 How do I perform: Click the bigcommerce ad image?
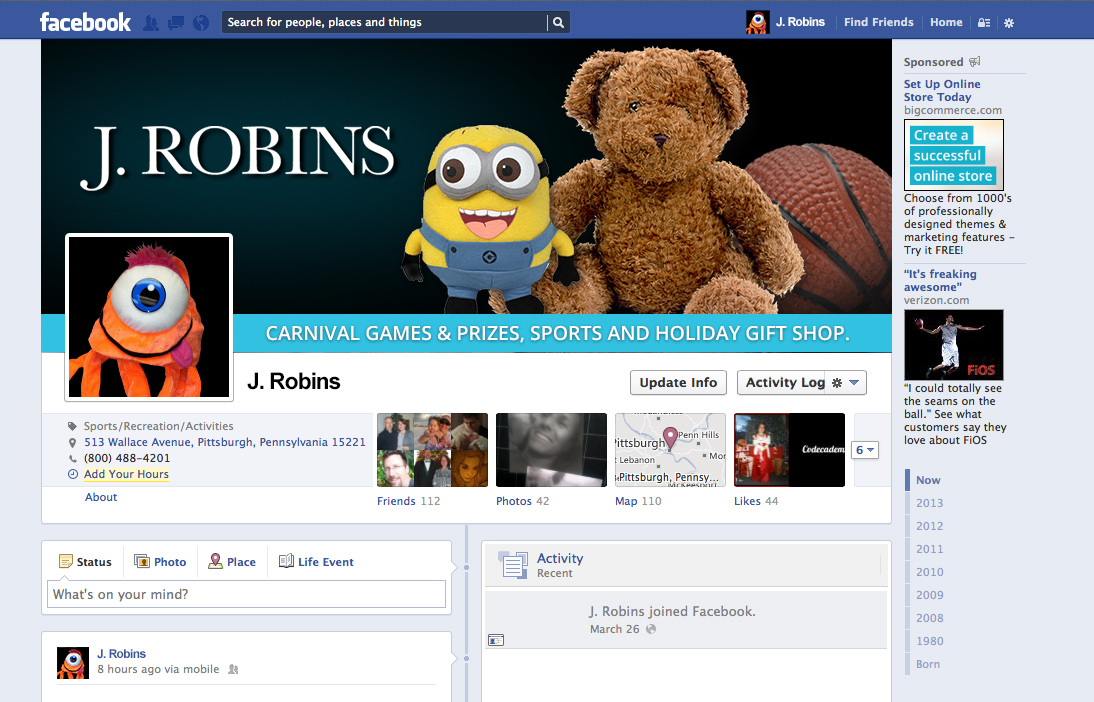coord(954,155)
